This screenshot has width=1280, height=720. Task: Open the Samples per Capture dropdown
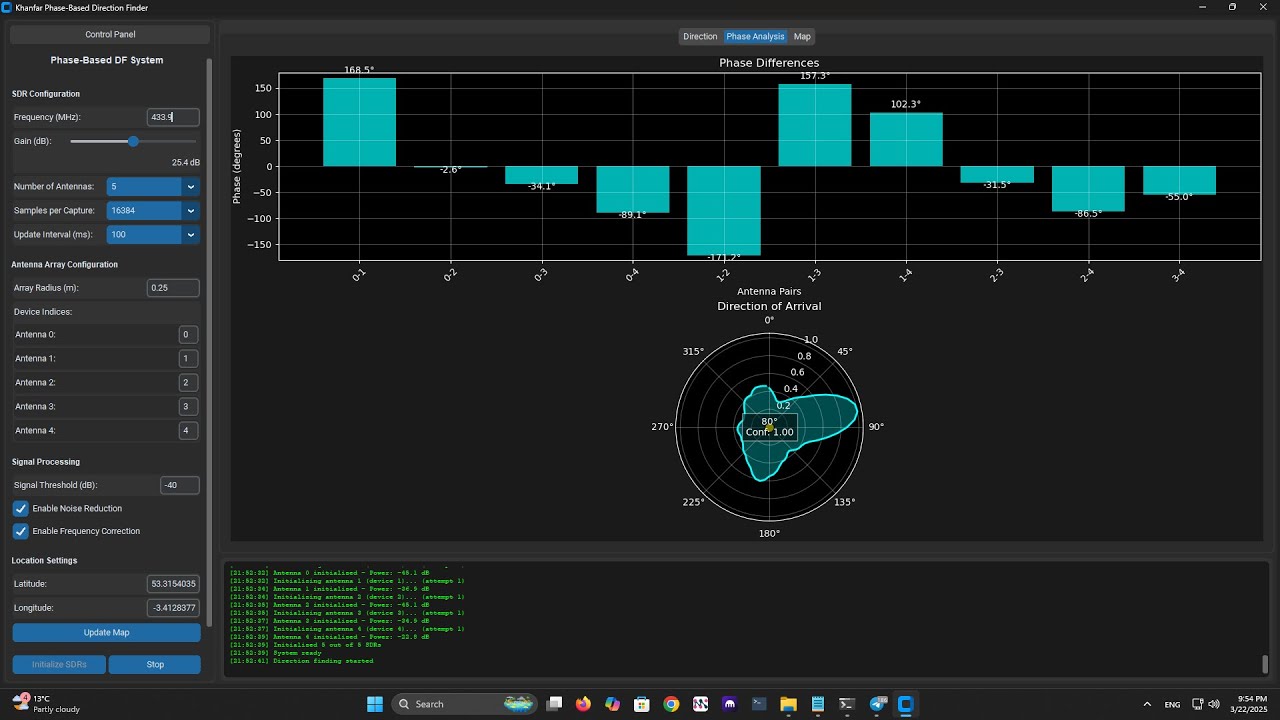(x=190, y=211)
